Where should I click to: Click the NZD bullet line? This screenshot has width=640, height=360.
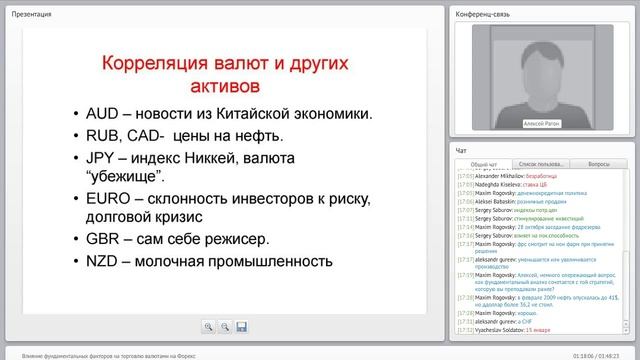point(209,261)
